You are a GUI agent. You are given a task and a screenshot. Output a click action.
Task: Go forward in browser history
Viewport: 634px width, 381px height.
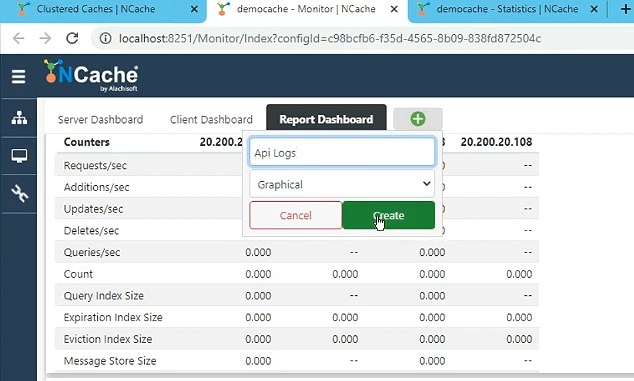[x=45, y=38]
